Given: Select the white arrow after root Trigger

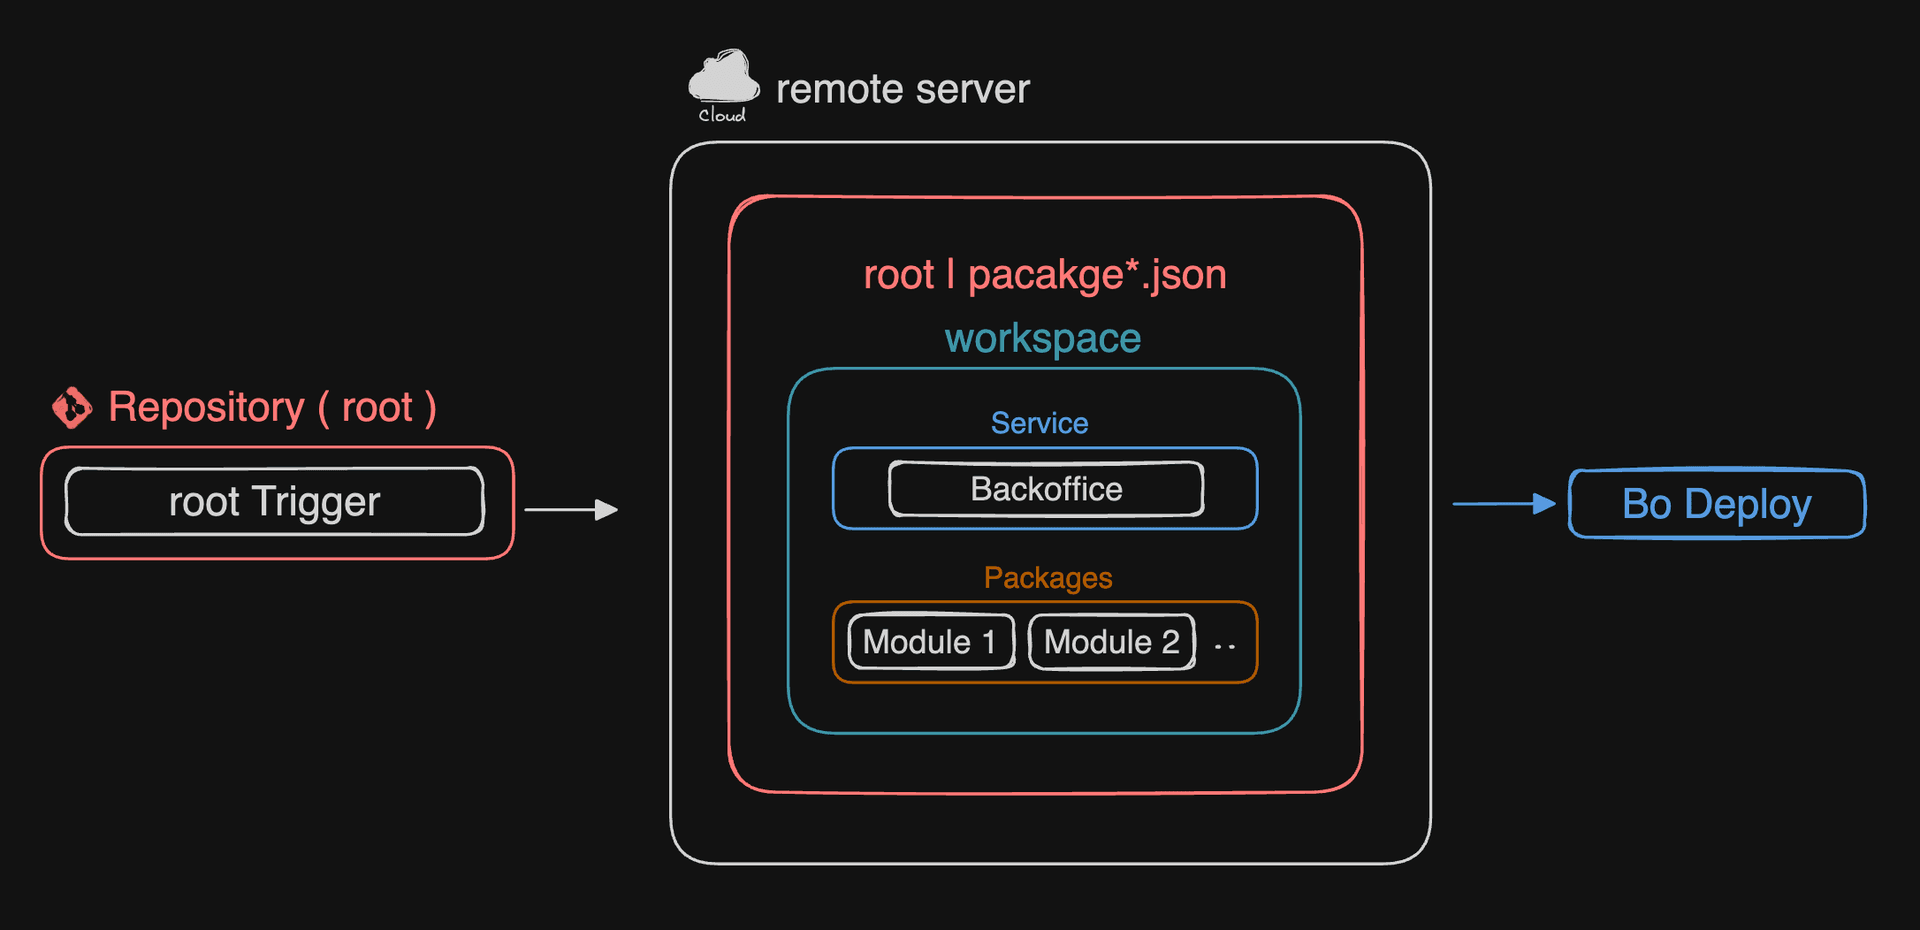Looking at the screenshot, I should click(571, 510).
